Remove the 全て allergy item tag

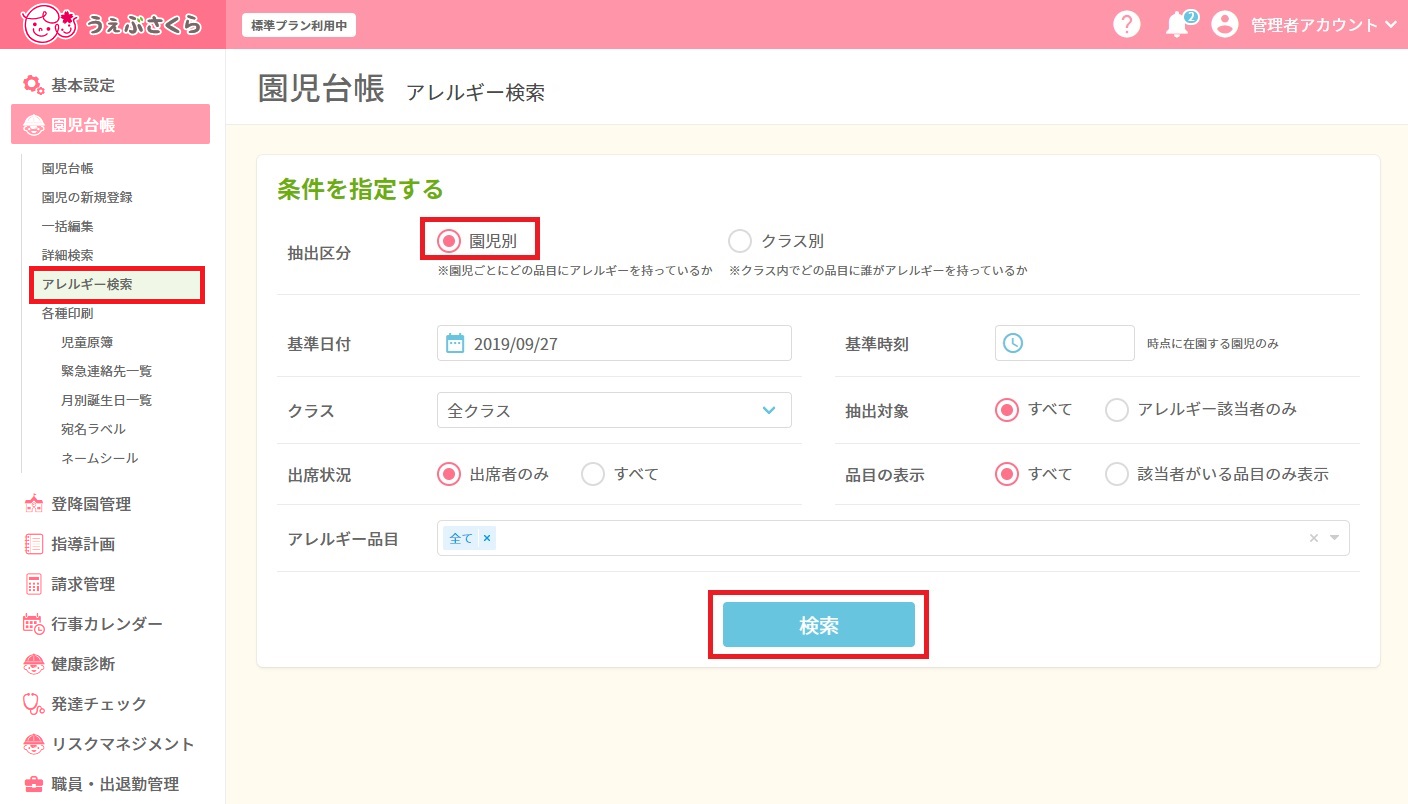tap(487, 538)
